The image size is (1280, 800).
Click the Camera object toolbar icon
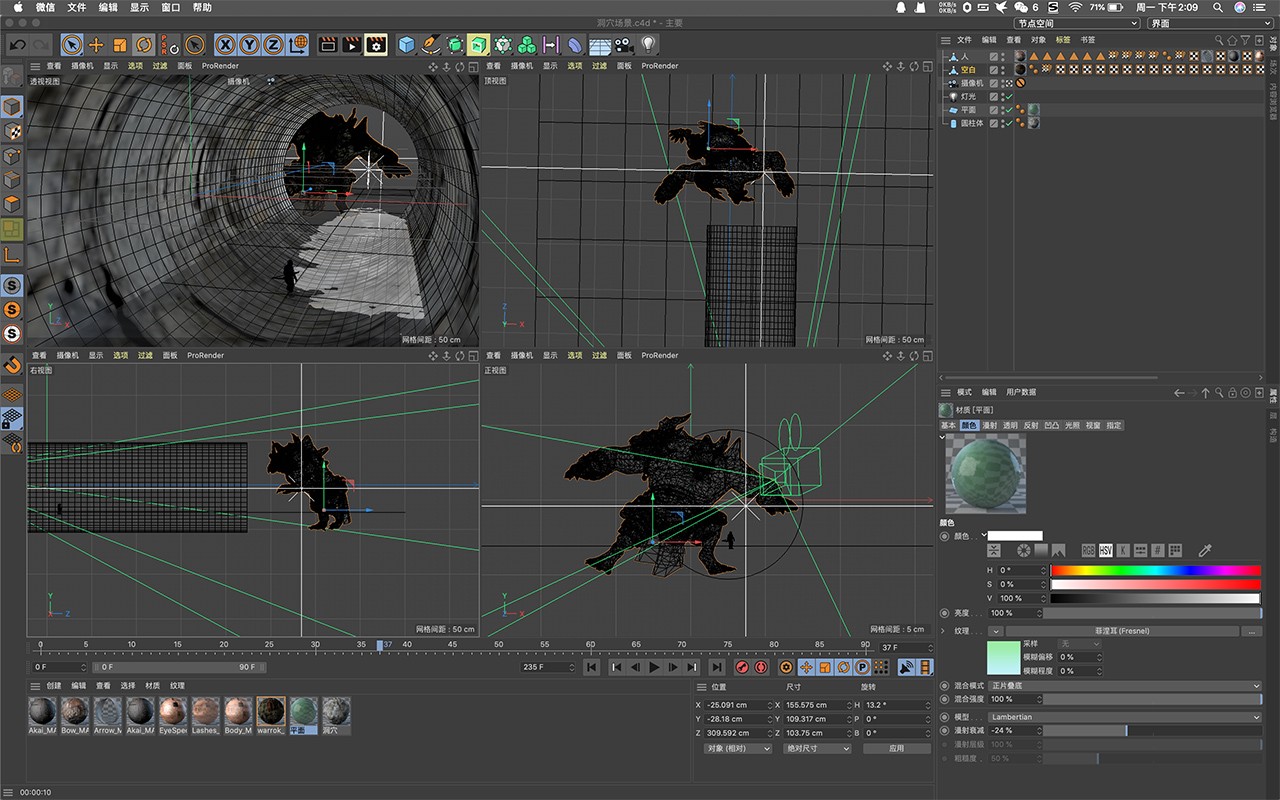pos(624,44)
